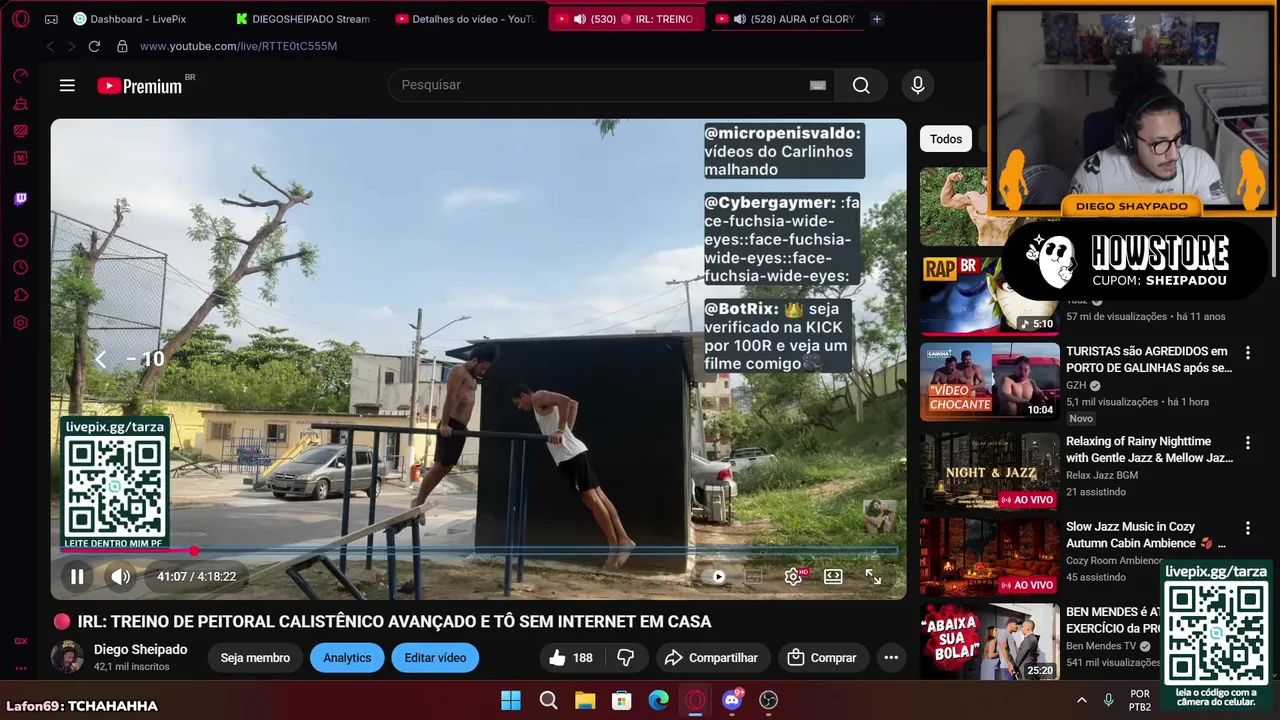The height and width of the screenshot is (720, 1280).
Task: Pause the video
Action: point(77,576)
